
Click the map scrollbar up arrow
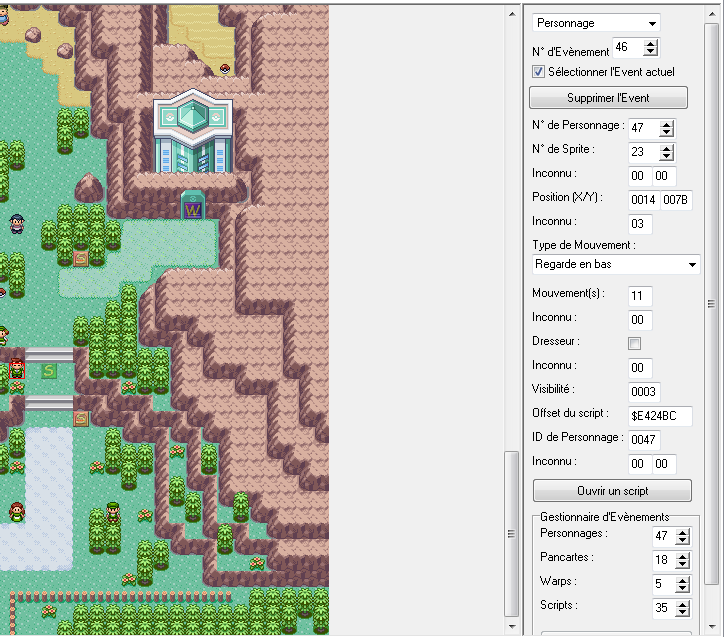click(512, 14)
